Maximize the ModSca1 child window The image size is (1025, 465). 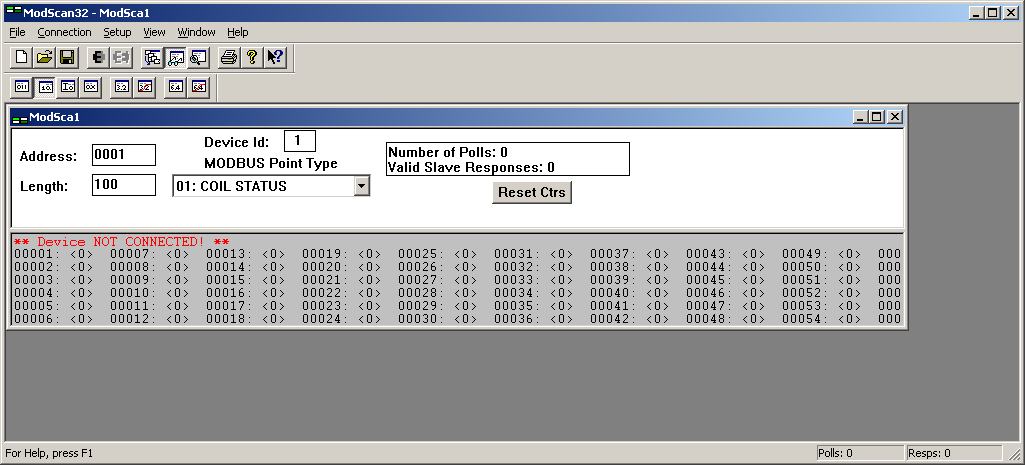coord(877,117)
